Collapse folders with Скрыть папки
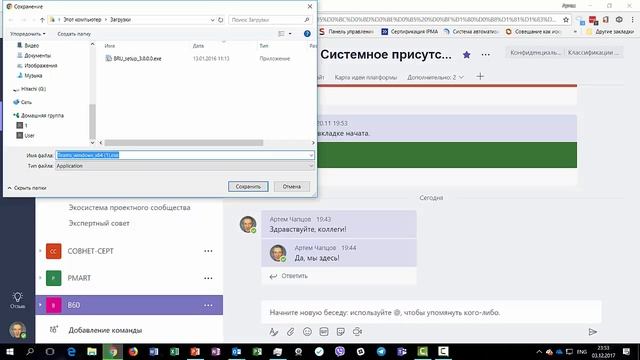This screenshot has height=360, width=640. point(27,188)
